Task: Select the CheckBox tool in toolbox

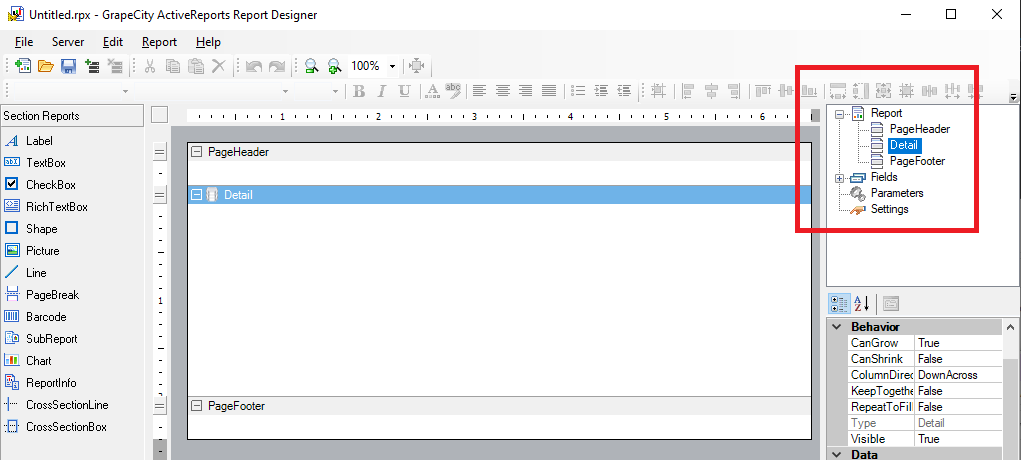Action: point(40,184)
